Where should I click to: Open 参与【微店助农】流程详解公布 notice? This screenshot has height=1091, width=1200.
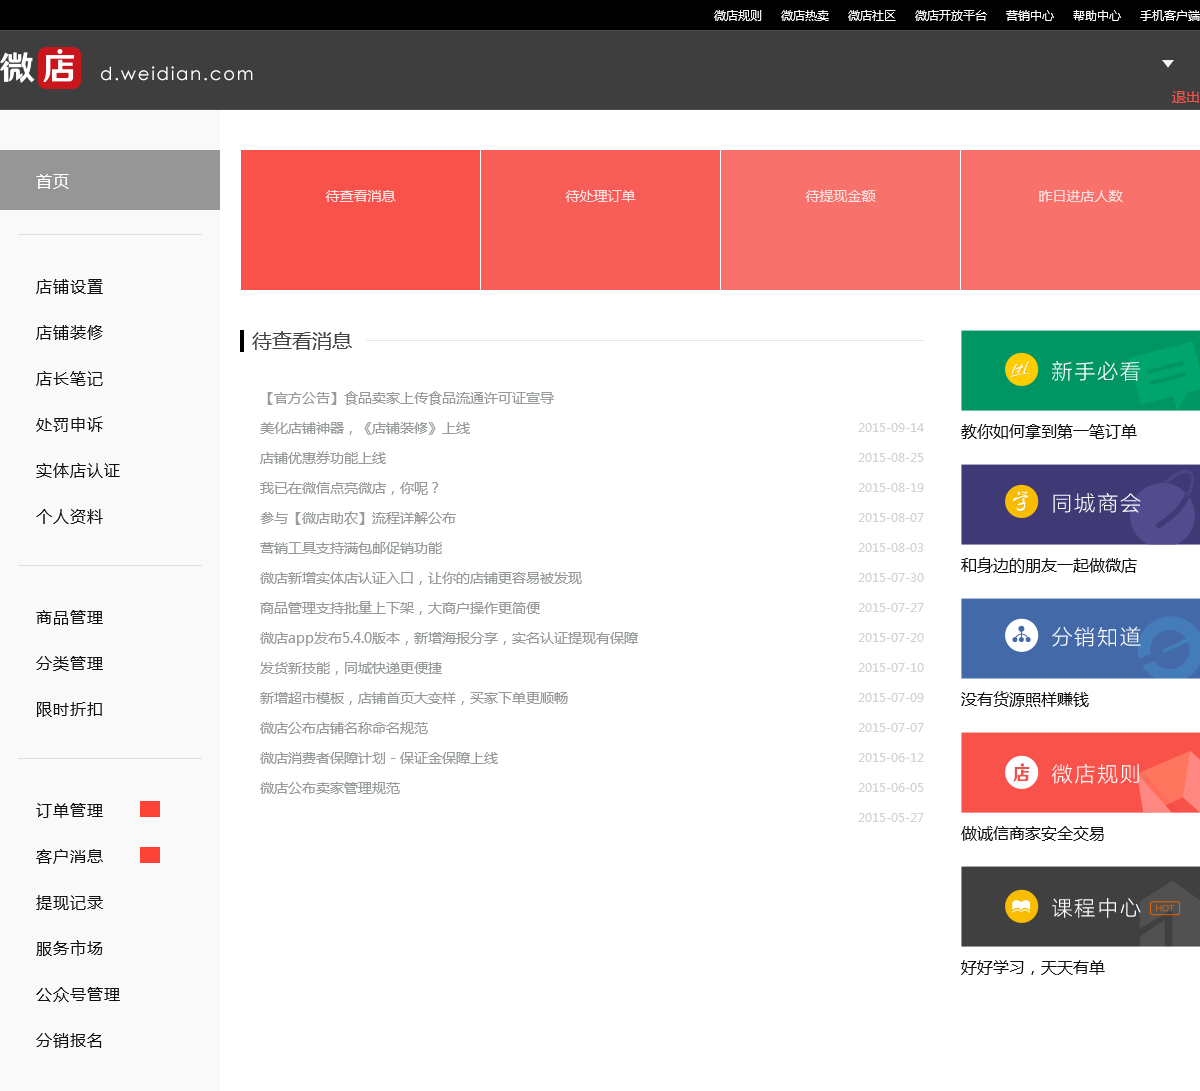pyautogui.click(x=358, y=518)
